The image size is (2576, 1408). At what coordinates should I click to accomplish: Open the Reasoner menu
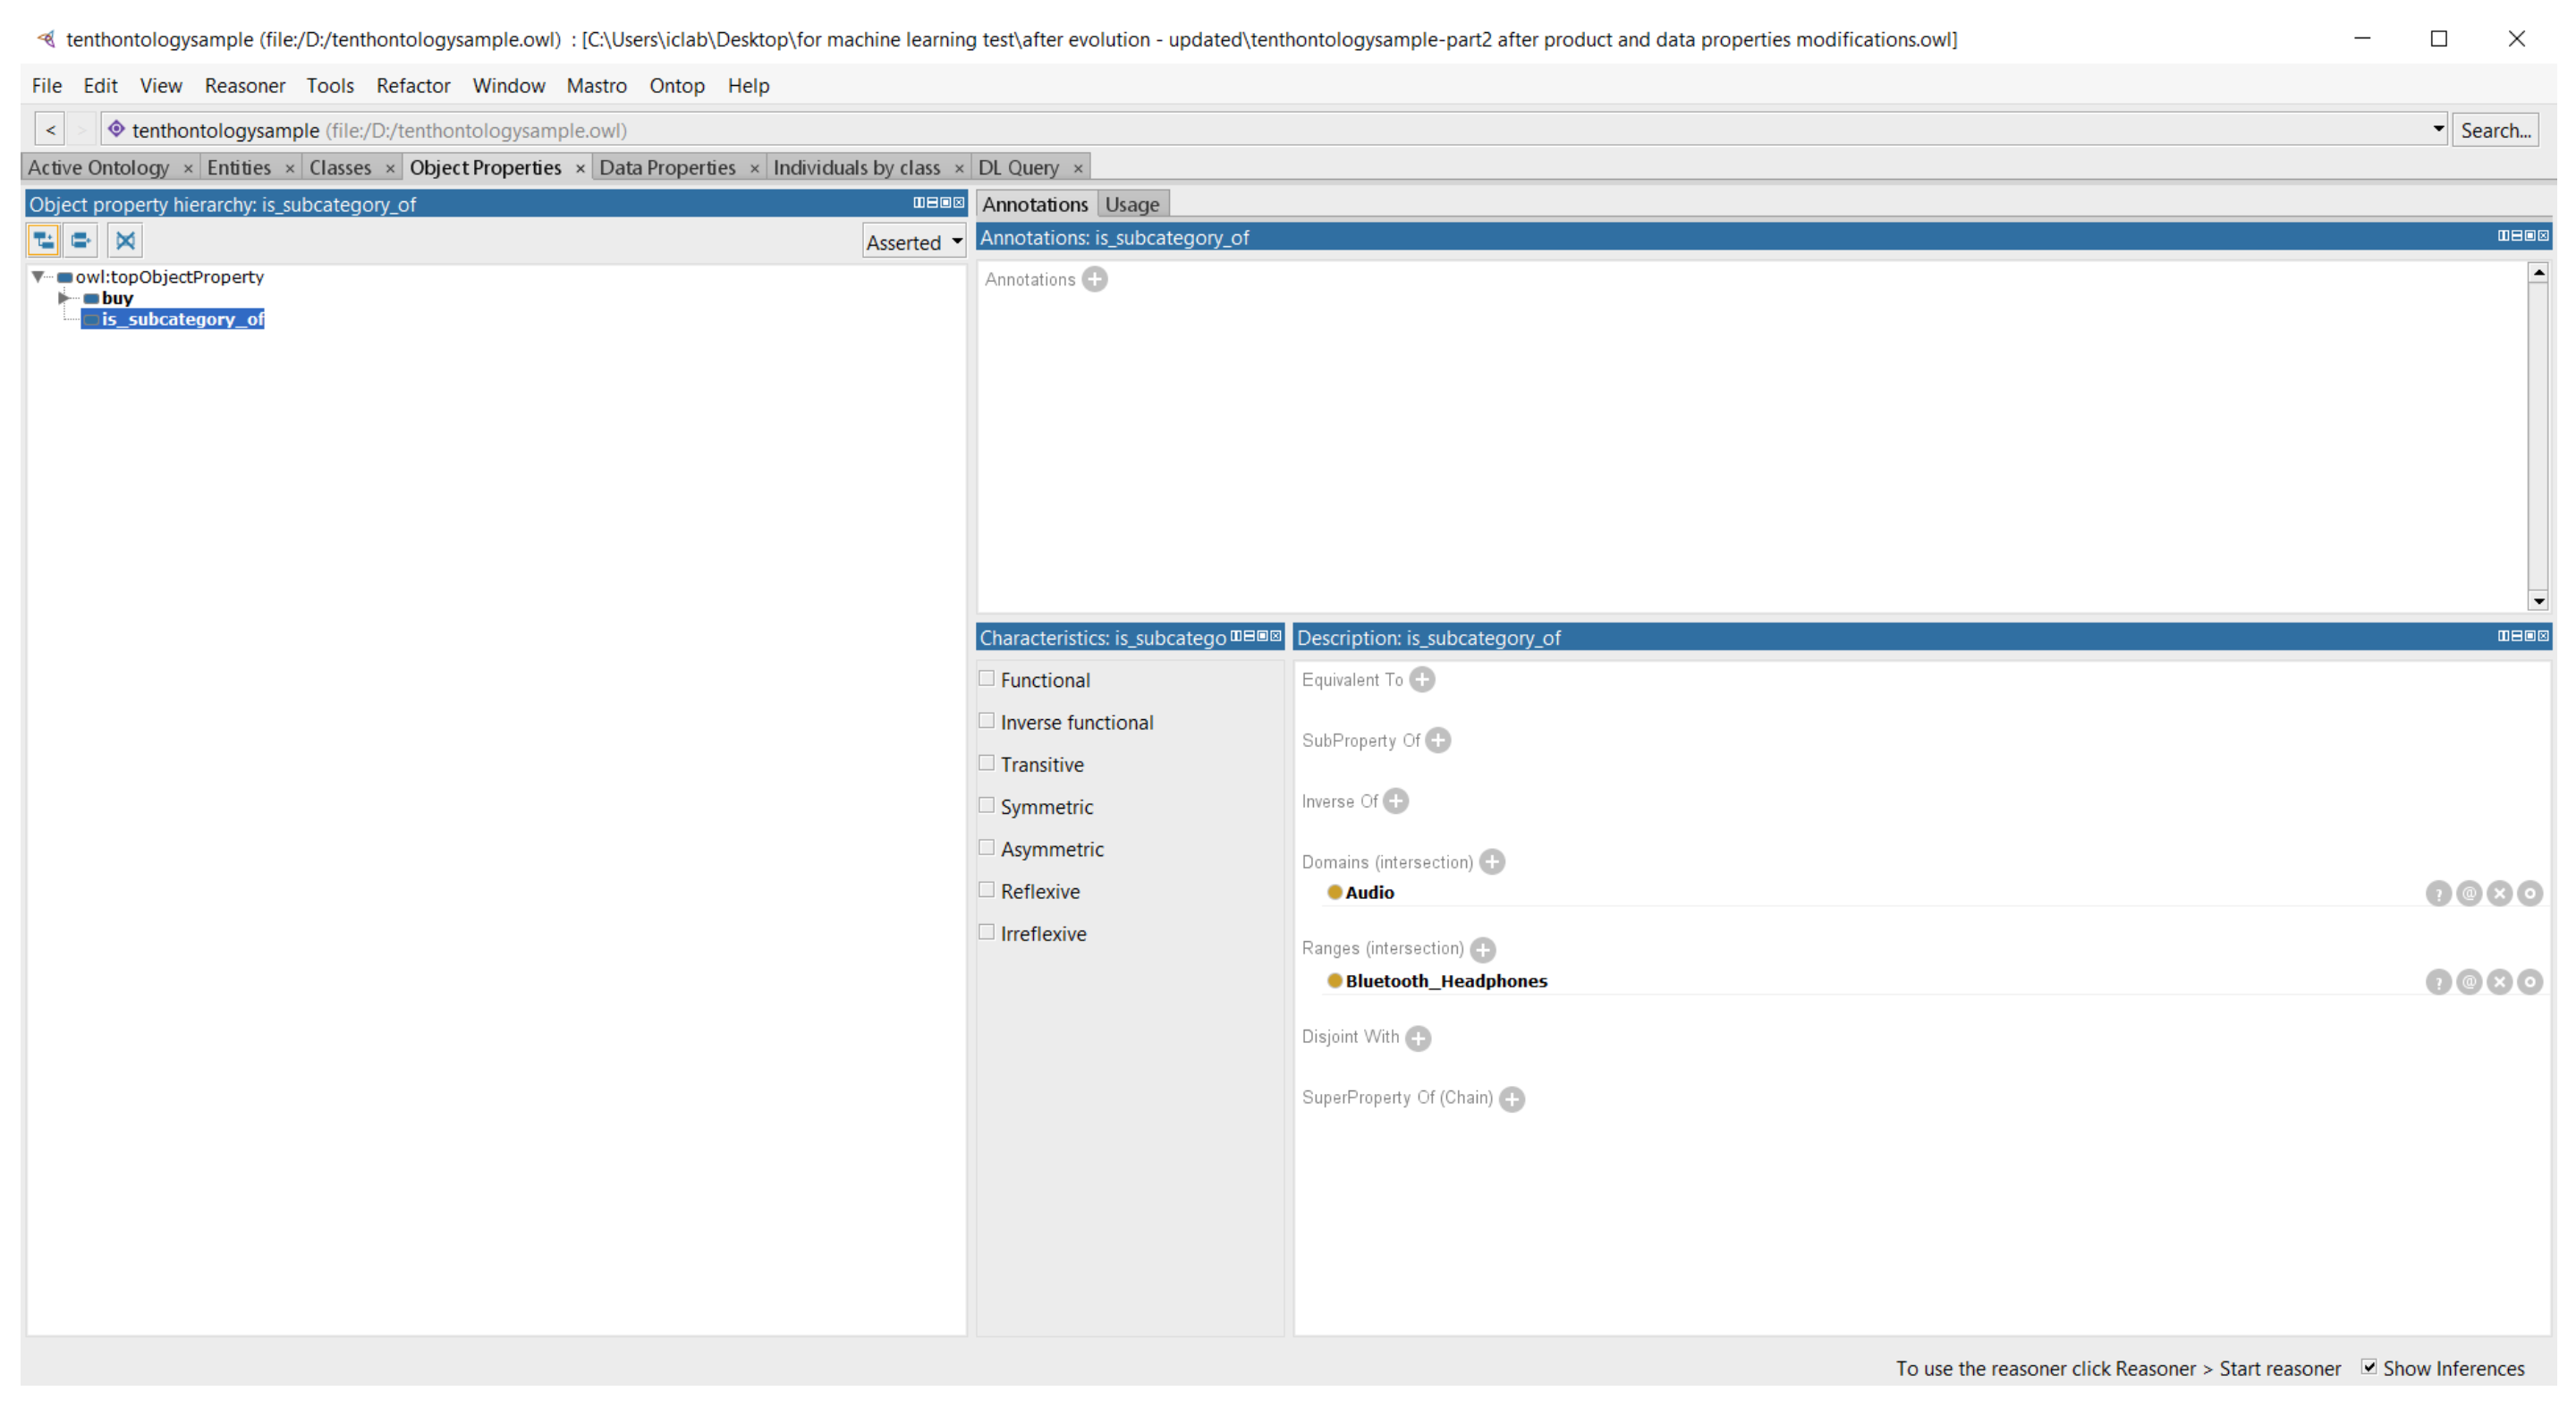tap(244, 85)
